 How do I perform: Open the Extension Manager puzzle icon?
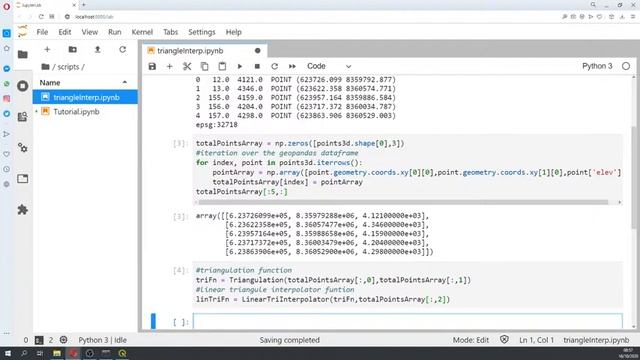point(23,210)
